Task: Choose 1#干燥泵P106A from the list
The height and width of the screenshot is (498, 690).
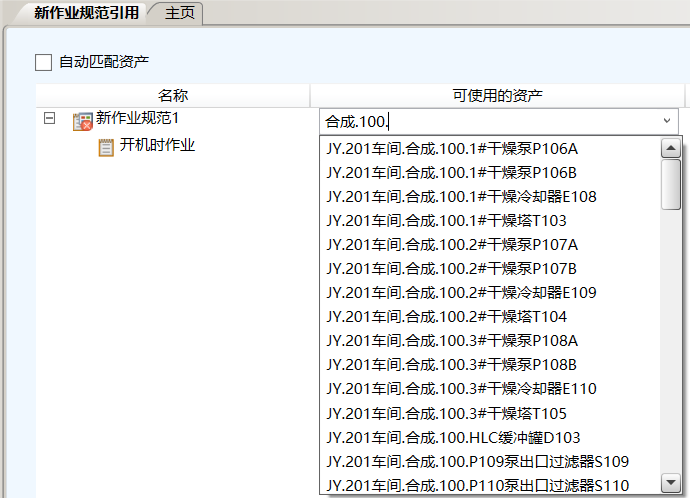Action: click(452, 149)
